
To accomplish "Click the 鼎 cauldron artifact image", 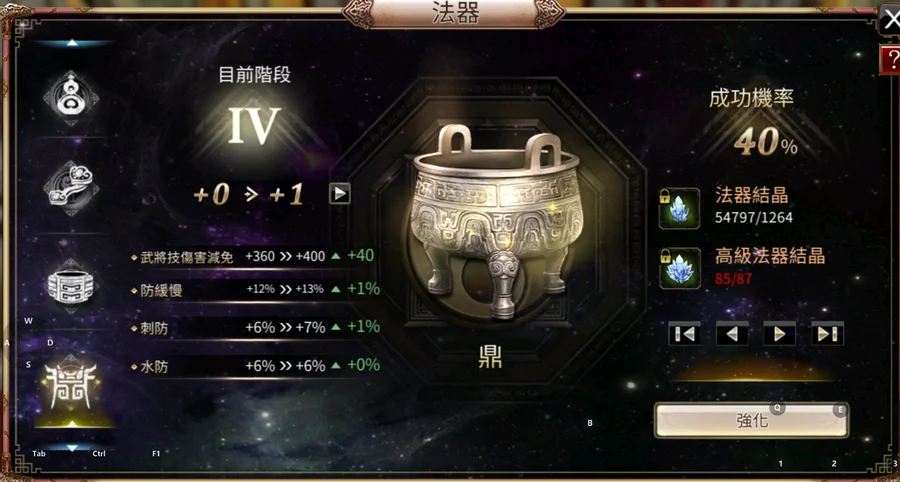I will [495, 221].
